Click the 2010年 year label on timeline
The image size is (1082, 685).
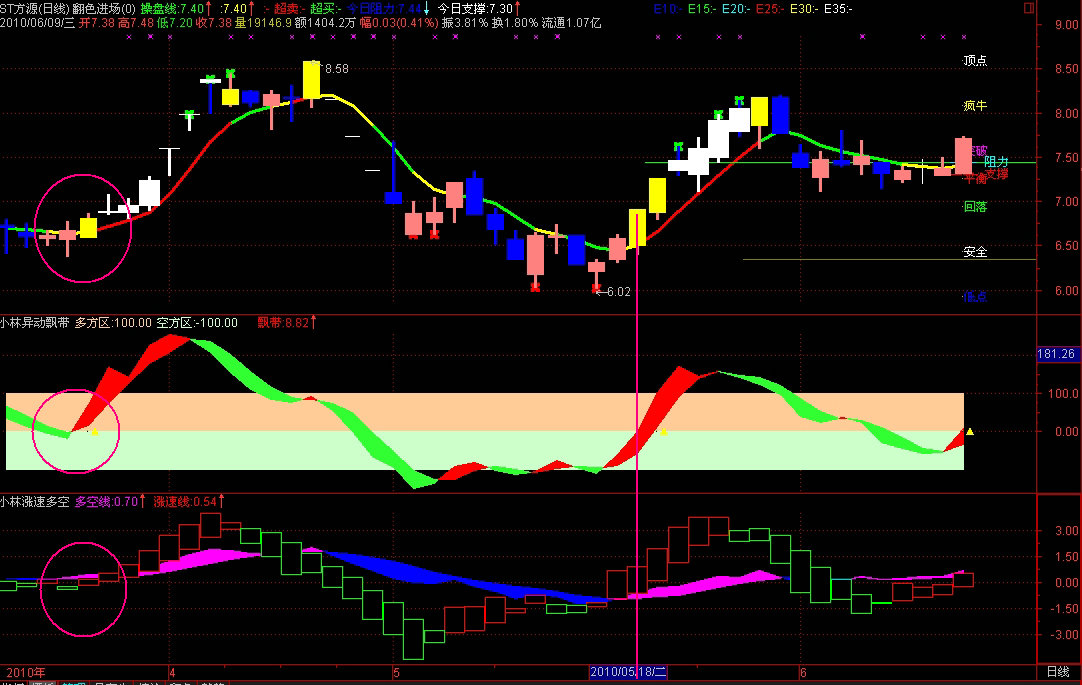tap(22, 671)
